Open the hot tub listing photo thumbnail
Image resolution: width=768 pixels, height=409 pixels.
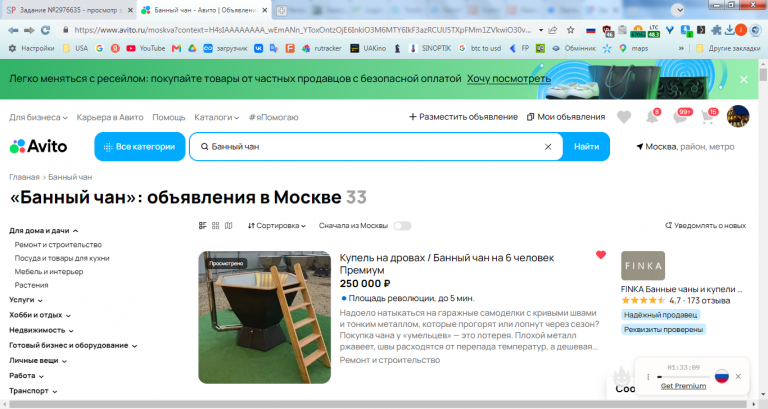point(264,317)
